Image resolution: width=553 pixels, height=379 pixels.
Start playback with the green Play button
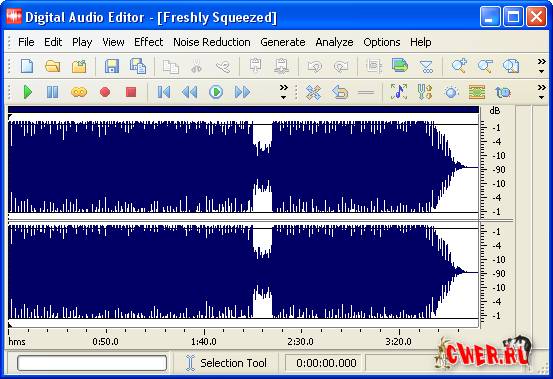click(x=27, y=92)
